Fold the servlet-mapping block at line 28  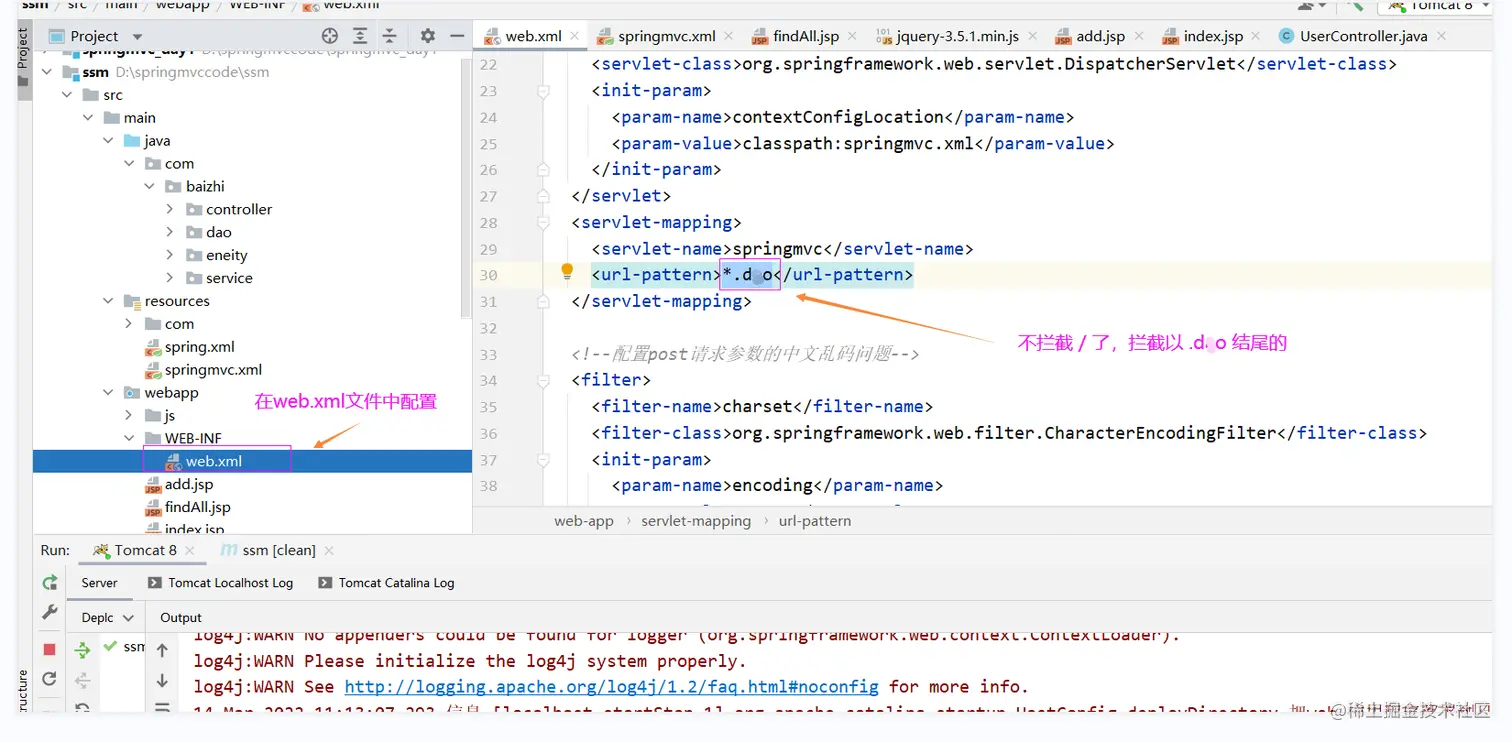(543, 223)
